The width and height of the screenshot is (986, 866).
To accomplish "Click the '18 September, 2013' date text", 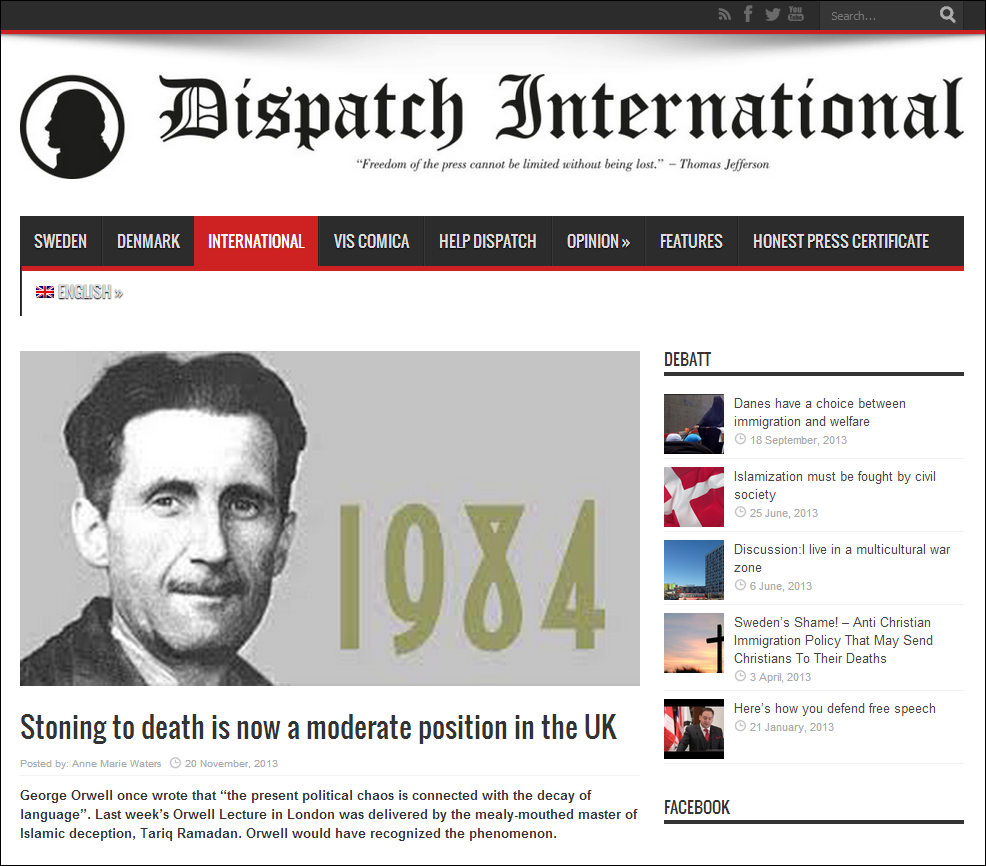I will coord(798,440).
